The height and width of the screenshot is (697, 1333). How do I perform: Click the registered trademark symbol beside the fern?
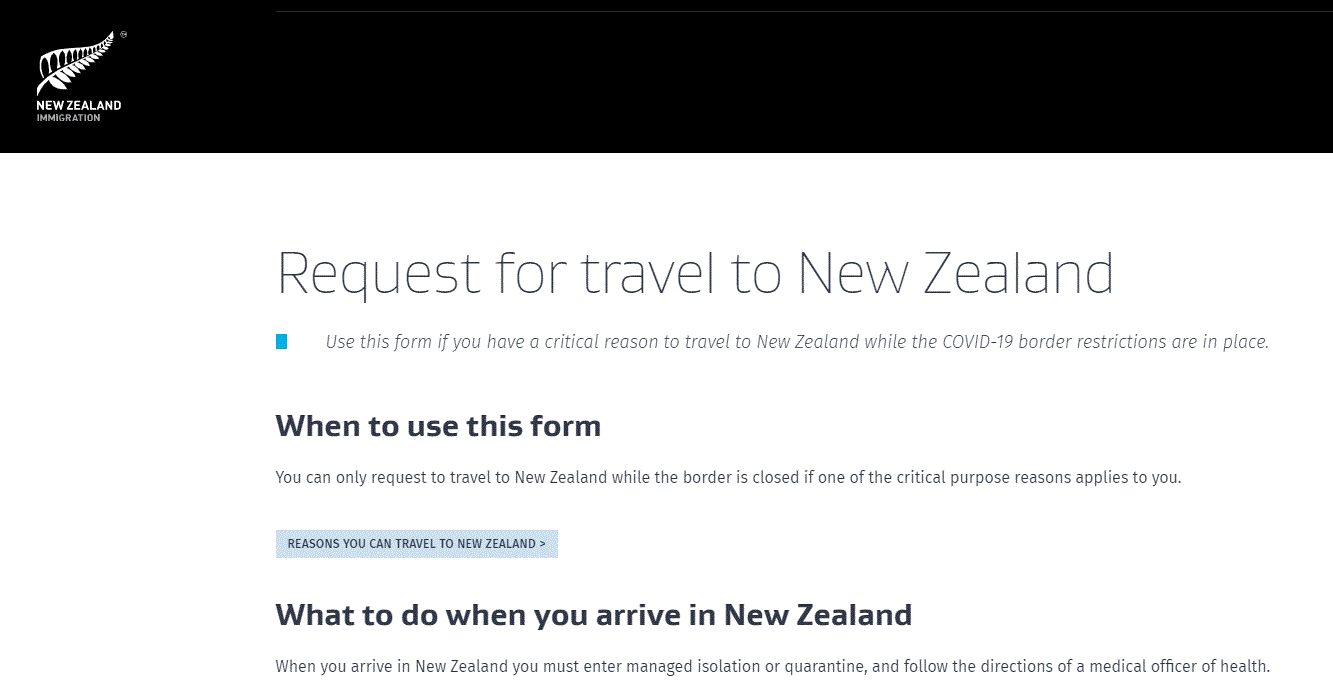pyautogui.click(x=123, y=34)
